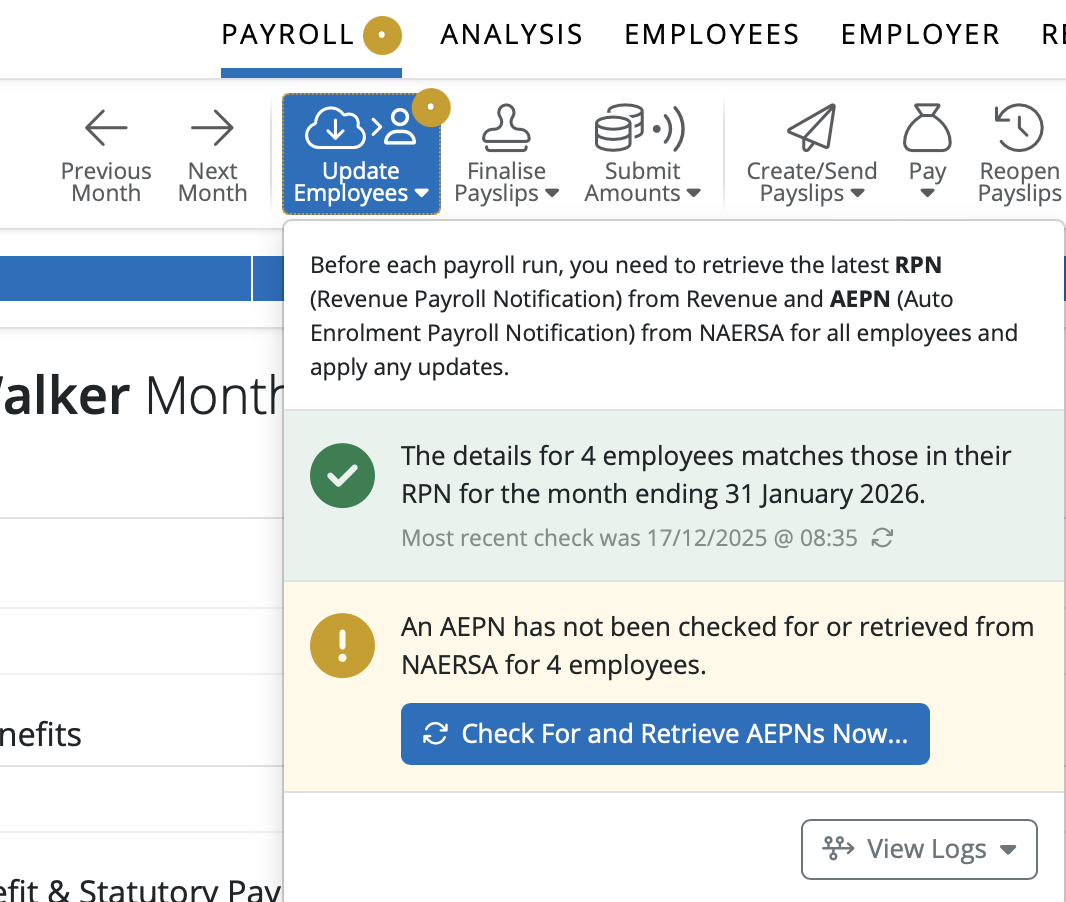Go to Next Month arrow
The image size is (1066, 902).
click(x=212, y=128)
